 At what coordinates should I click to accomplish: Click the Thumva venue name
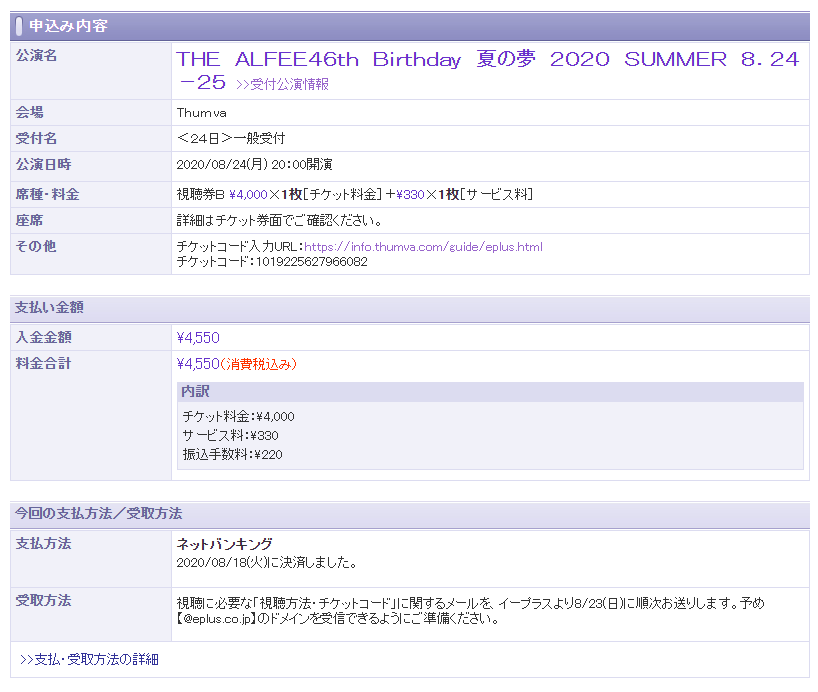(201, 113)
